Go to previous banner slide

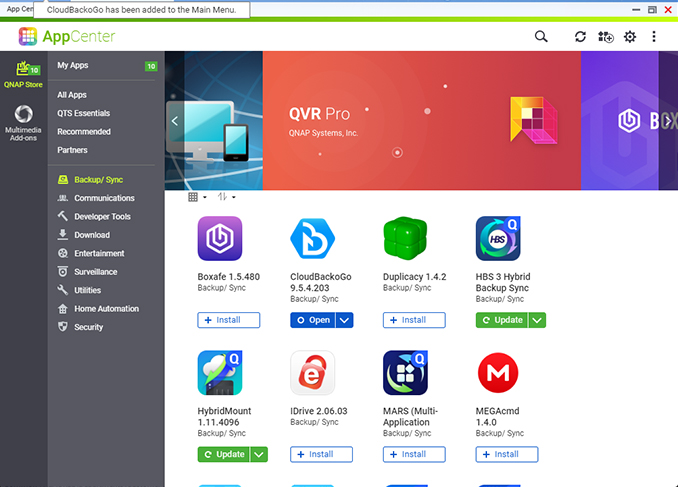pyautogui.click(x=175, y=121)
